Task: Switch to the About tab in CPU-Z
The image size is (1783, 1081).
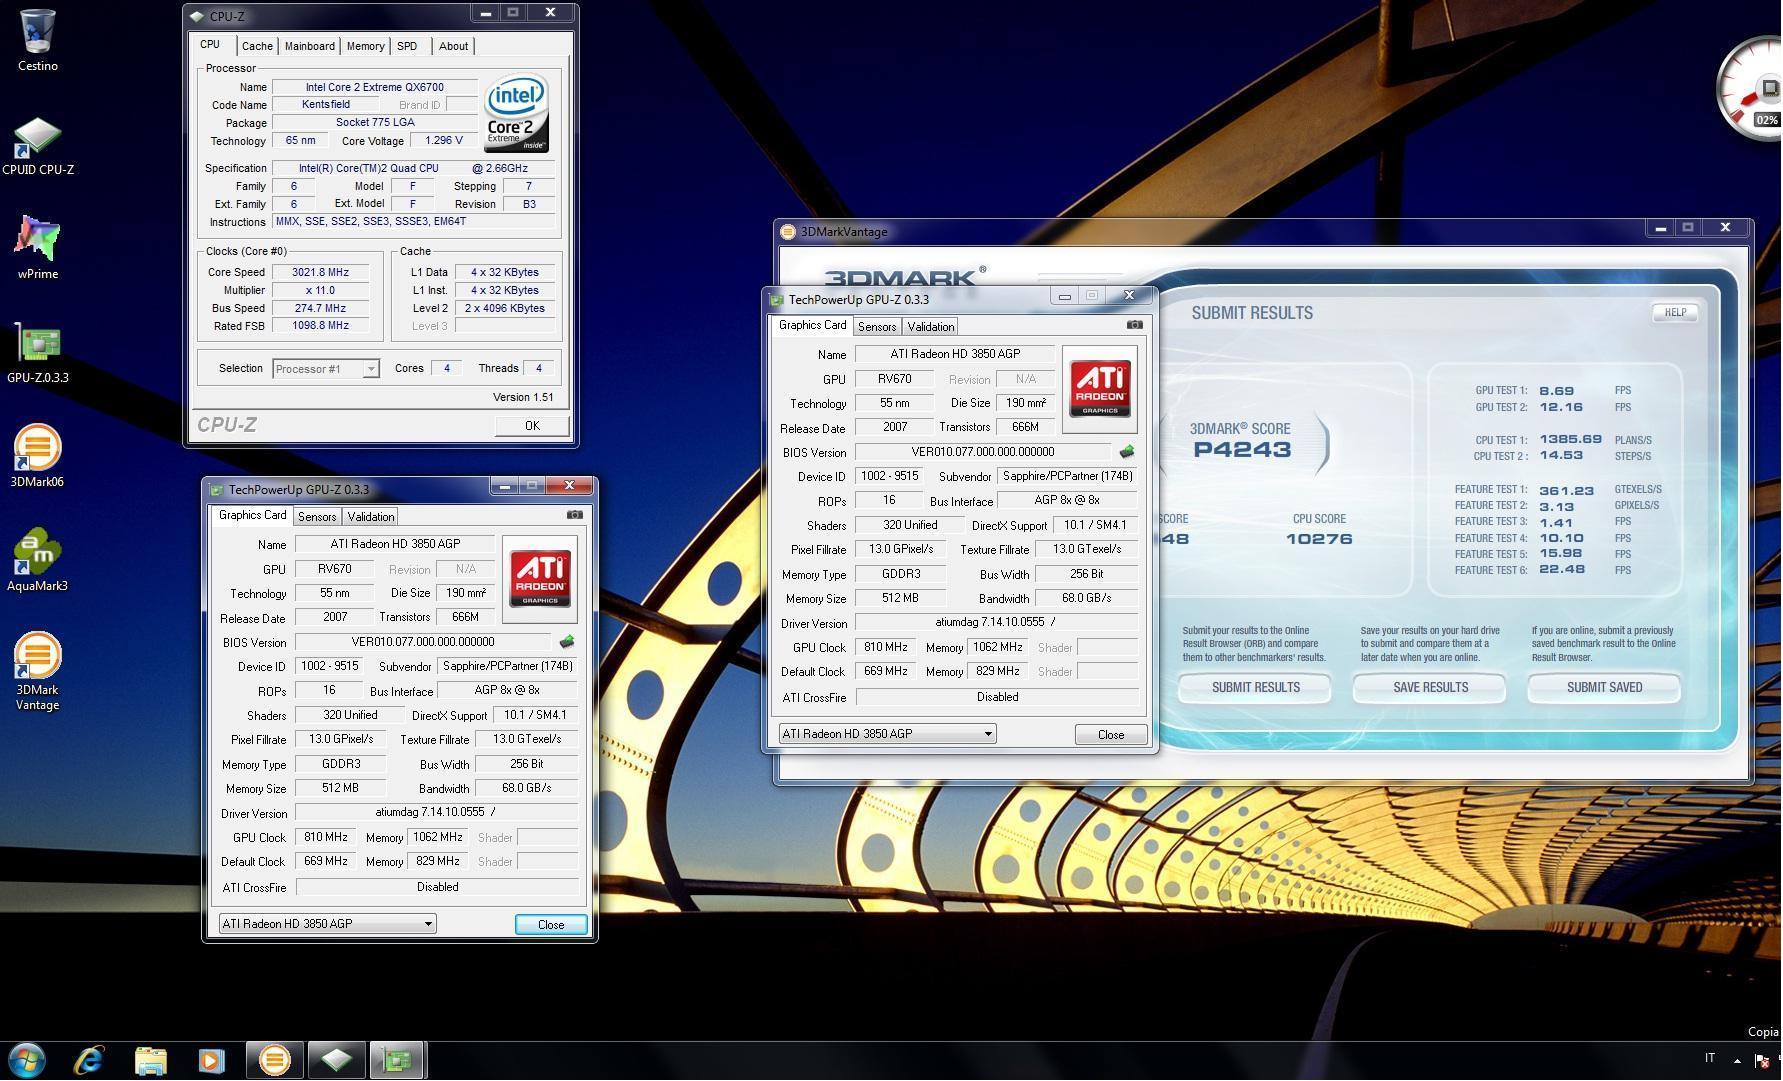Action: 453,46
